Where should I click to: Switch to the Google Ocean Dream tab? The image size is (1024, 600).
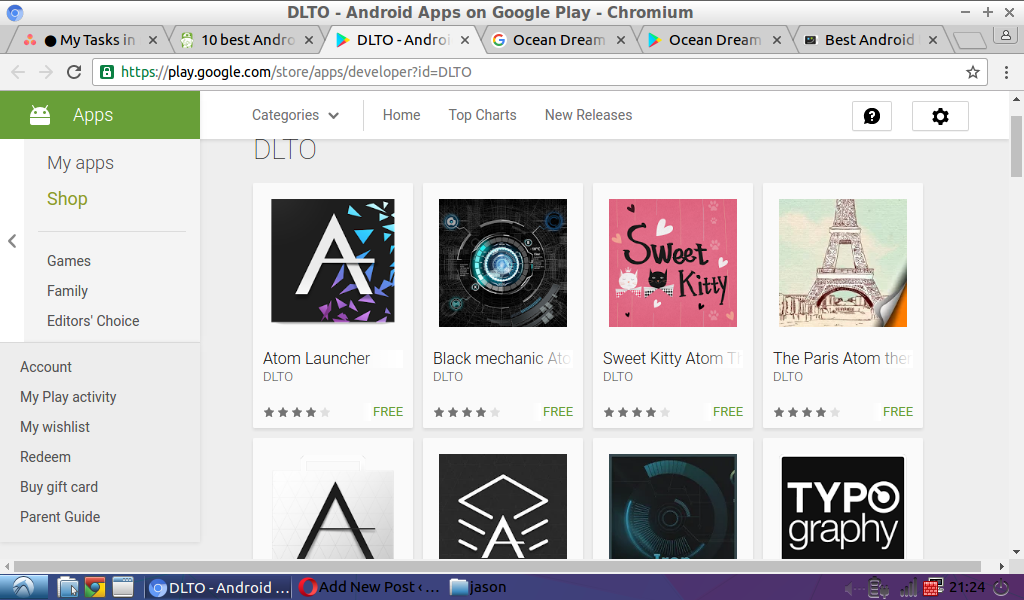(x=558, y=40)
